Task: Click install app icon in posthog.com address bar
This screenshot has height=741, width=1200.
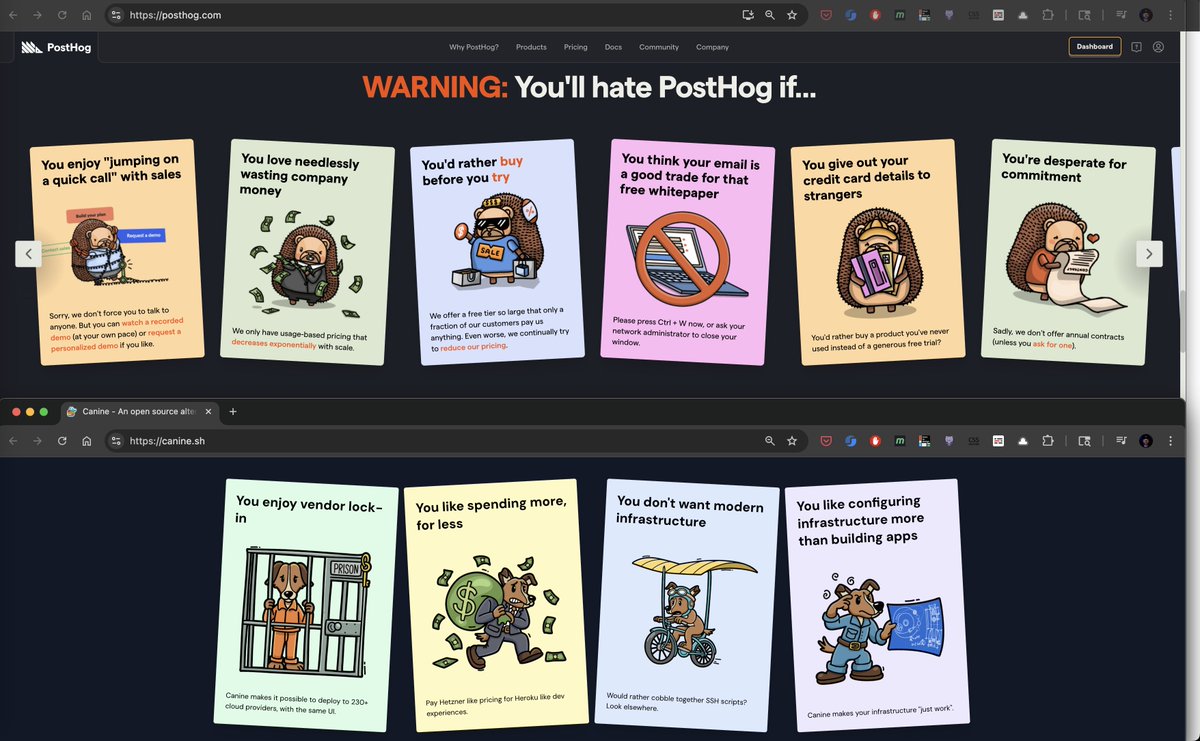Action: click(x=746, y=15)
